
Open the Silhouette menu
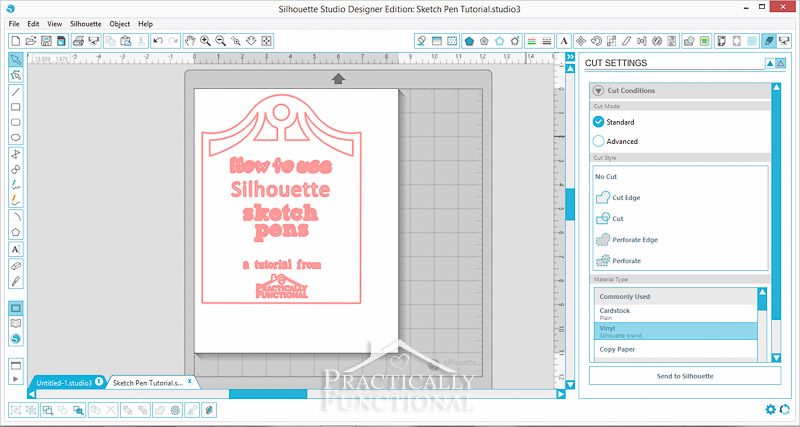86,24
